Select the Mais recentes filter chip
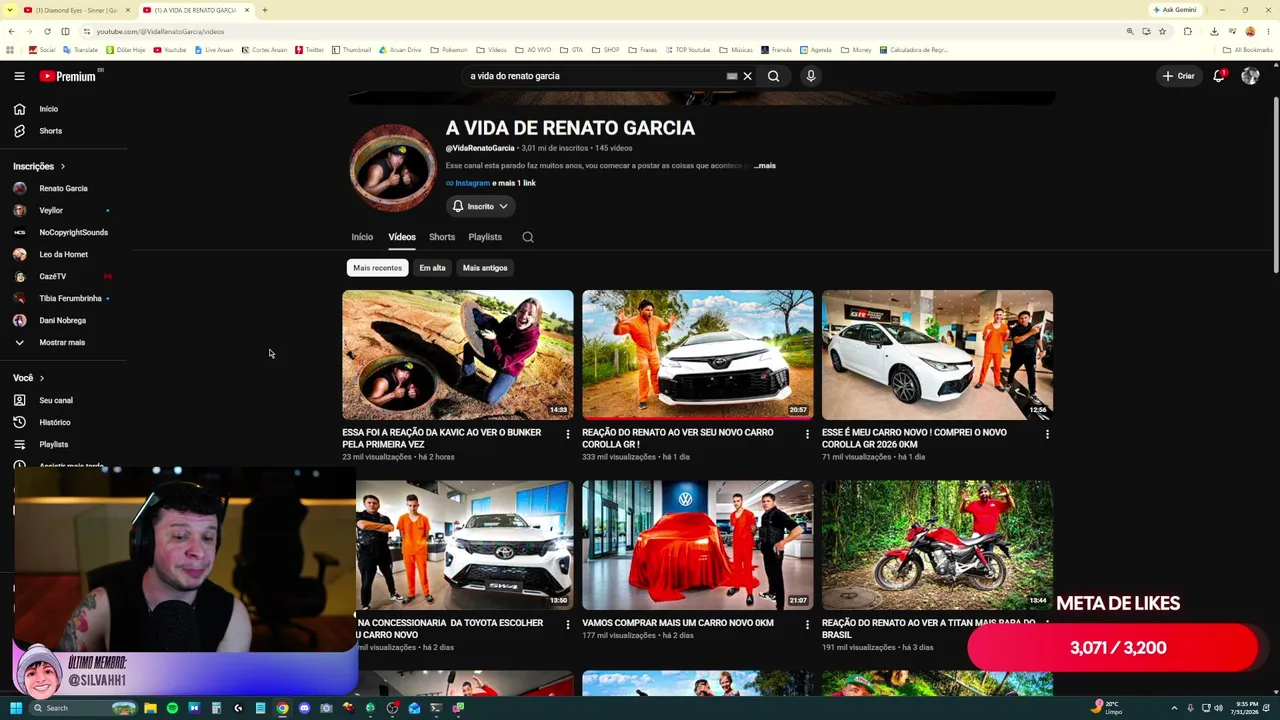 pyautogui.click(x=377, y=268)
